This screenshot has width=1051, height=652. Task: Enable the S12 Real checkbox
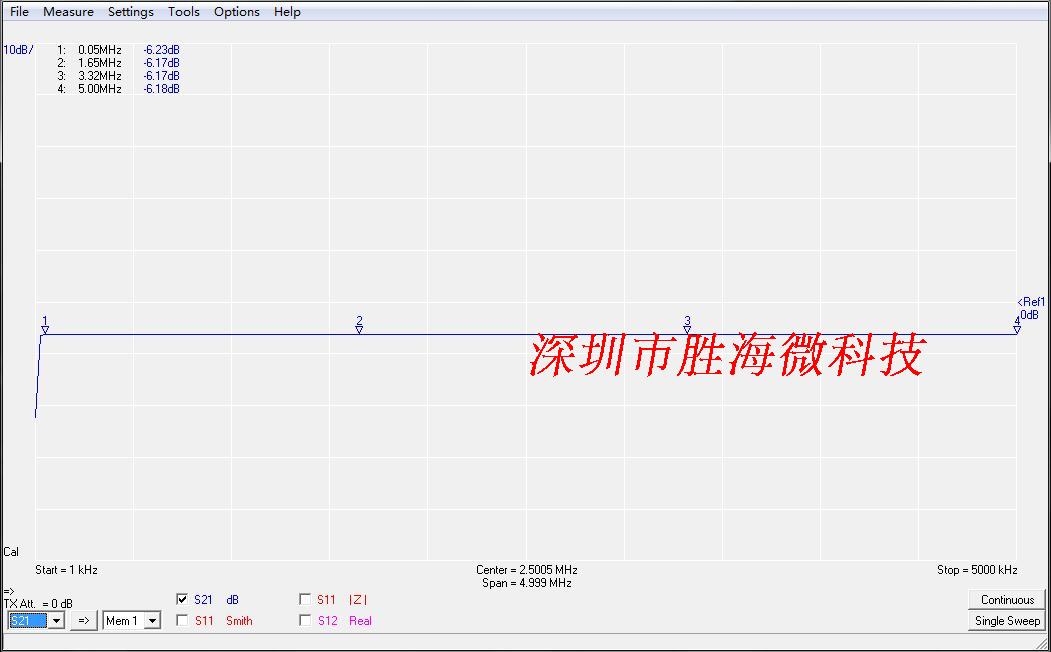tap(305, 621)
